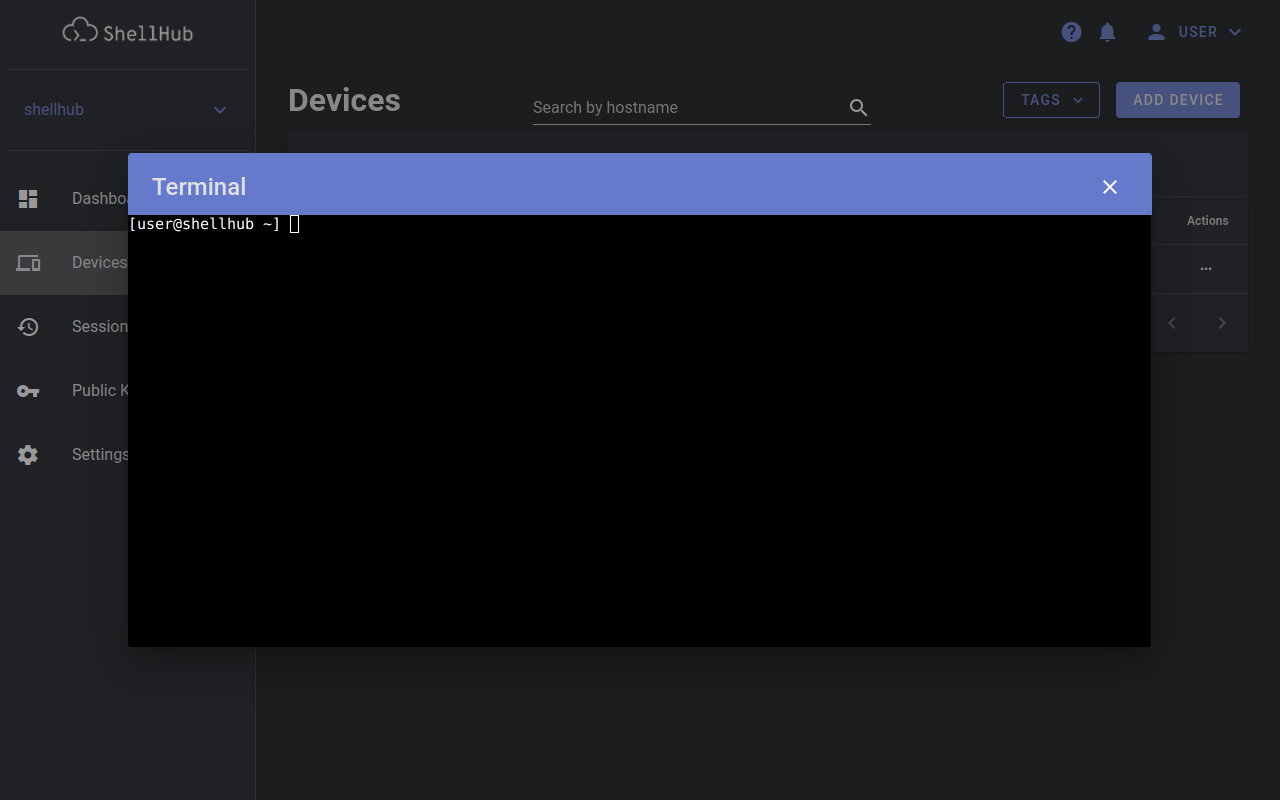The height and width of the screenshot is (800, 1280).
Task: Click the next page chevron
Action: pos(1221,322)
